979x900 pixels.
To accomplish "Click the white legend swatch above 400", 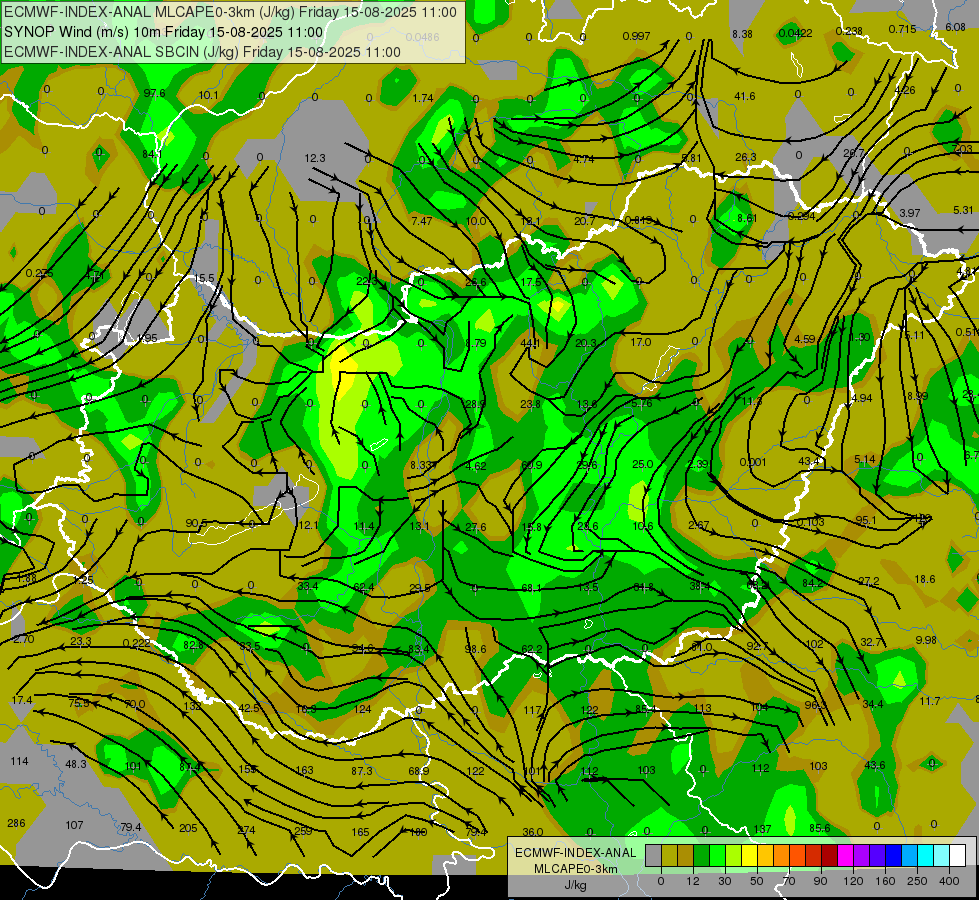I will coord(958,855).
